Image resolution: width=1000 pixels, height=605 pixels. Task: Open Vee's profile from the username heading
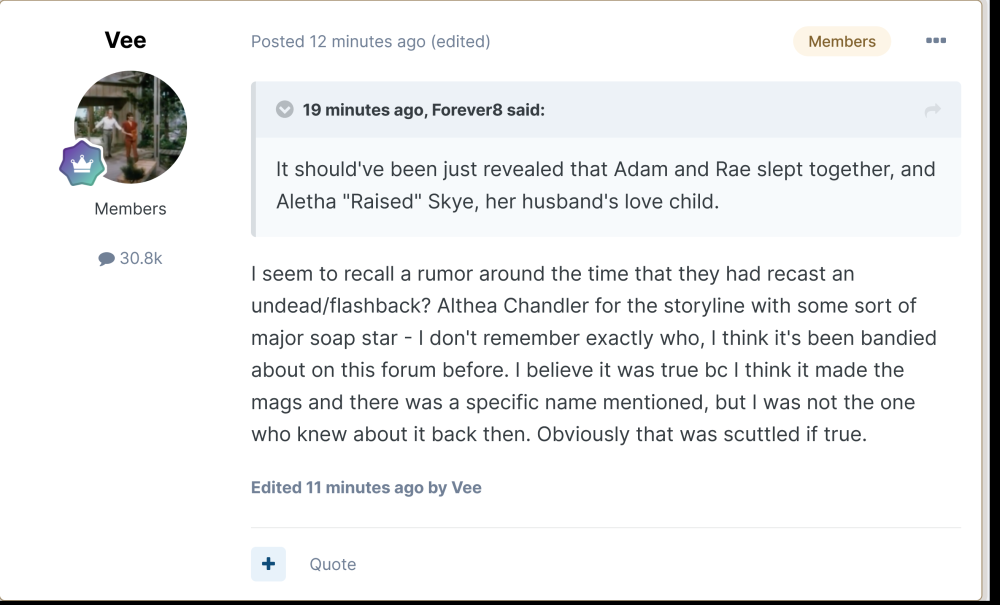coord(125,40)
